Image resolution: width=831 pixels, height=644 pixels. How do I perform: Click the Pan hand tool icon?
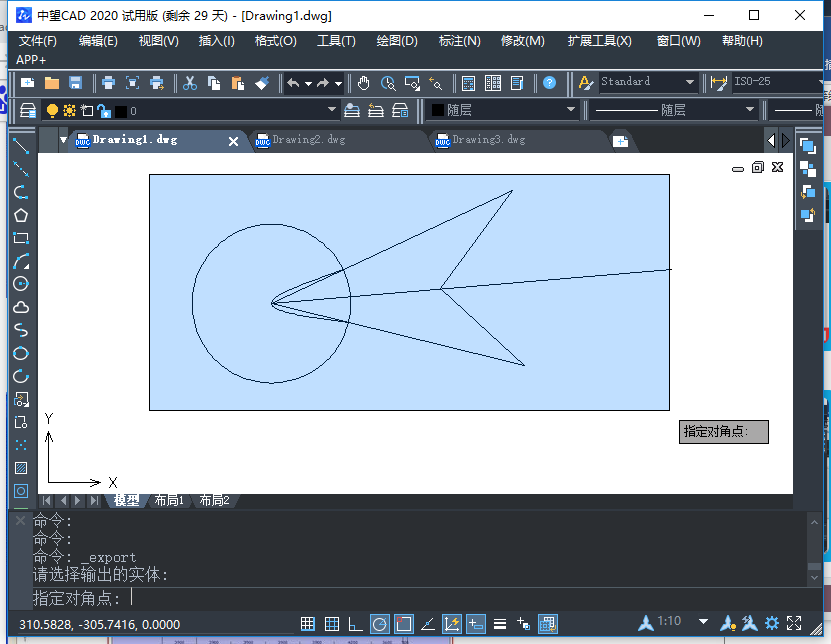364,83
